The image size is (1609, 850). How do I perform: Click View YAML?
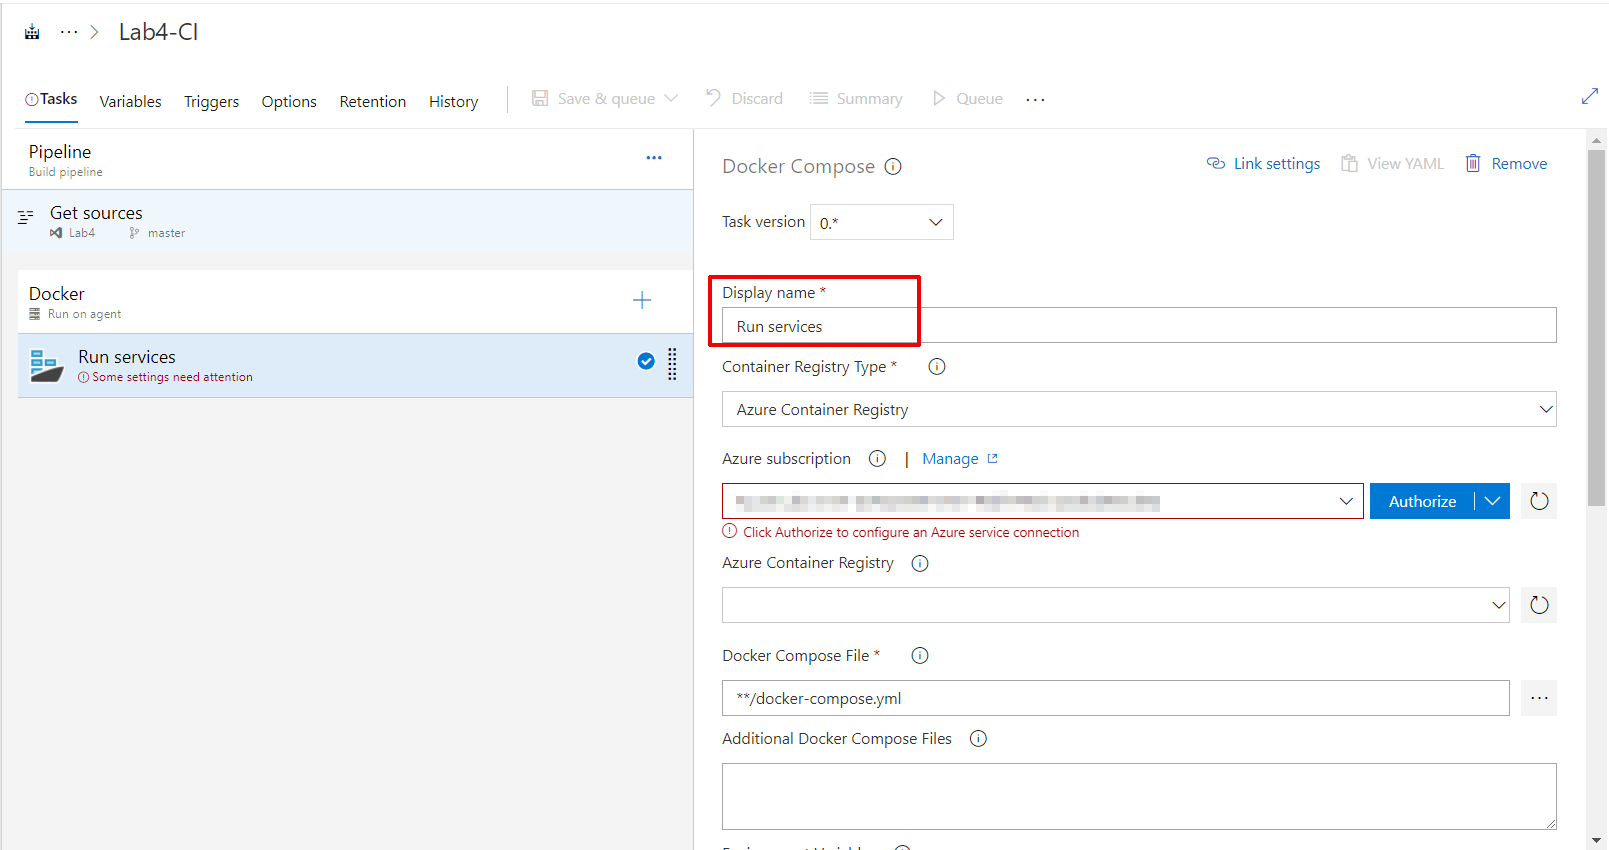(1393, 164)
